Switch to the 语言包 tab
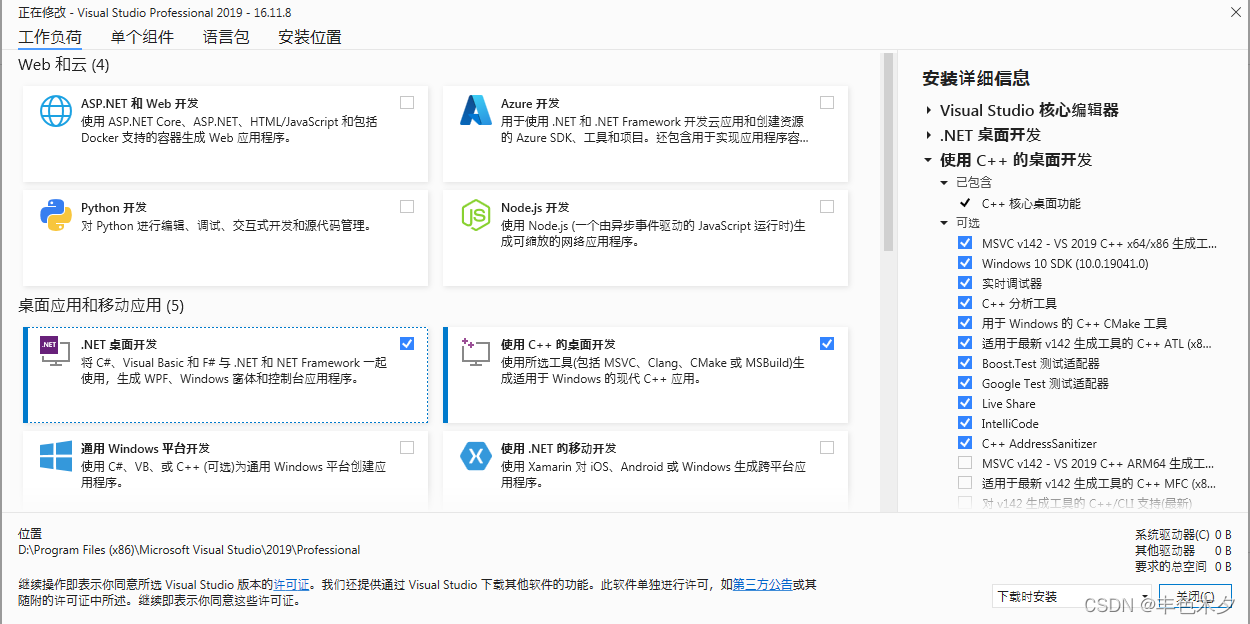Image resolution: width=1250 pixels, height=624 pixels. [x=226, y=37]
